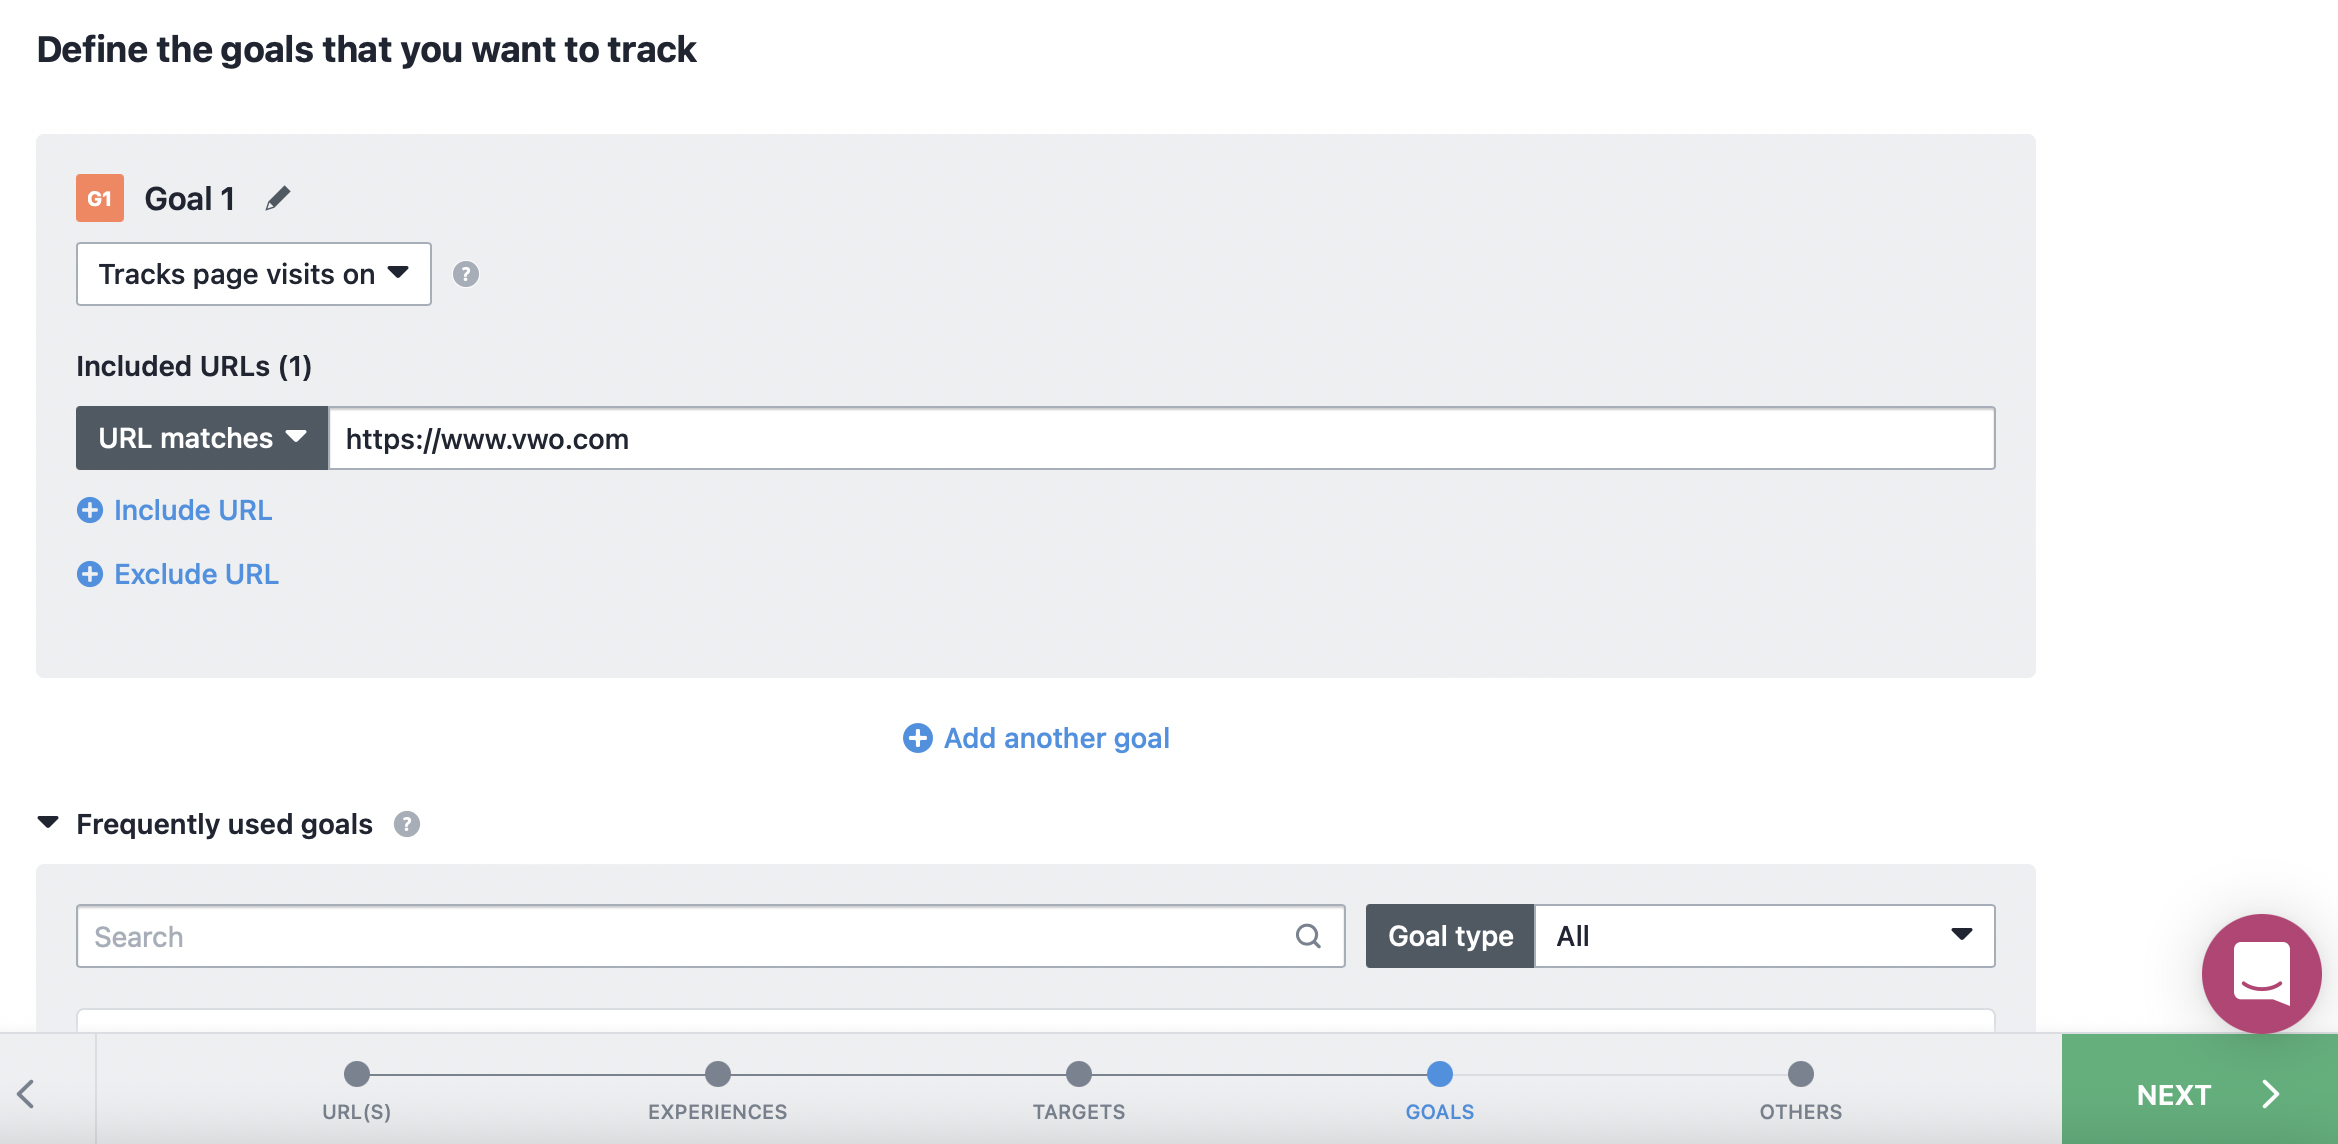2338x1144 pixels.
Task: Open the URL matches dropdown
Action: tap(202, 438)
